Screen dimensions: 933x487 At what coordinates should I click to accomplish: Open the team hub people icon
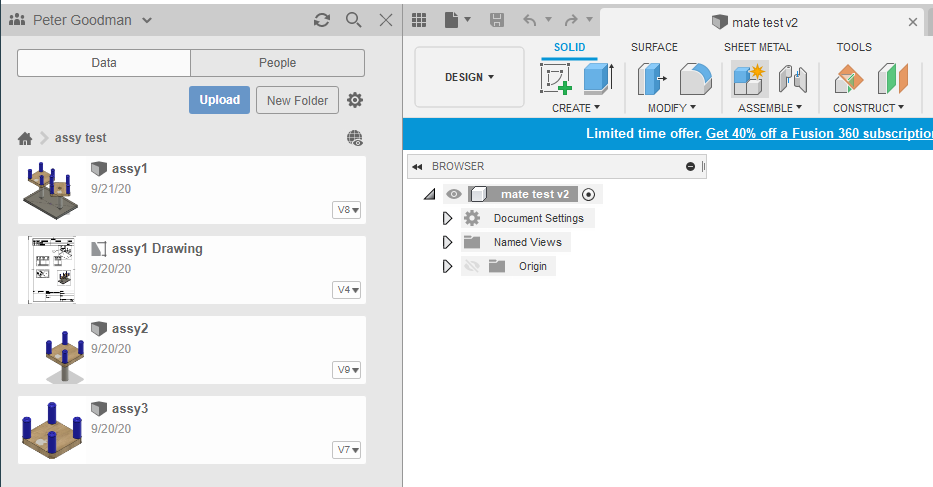coord(17,20)
